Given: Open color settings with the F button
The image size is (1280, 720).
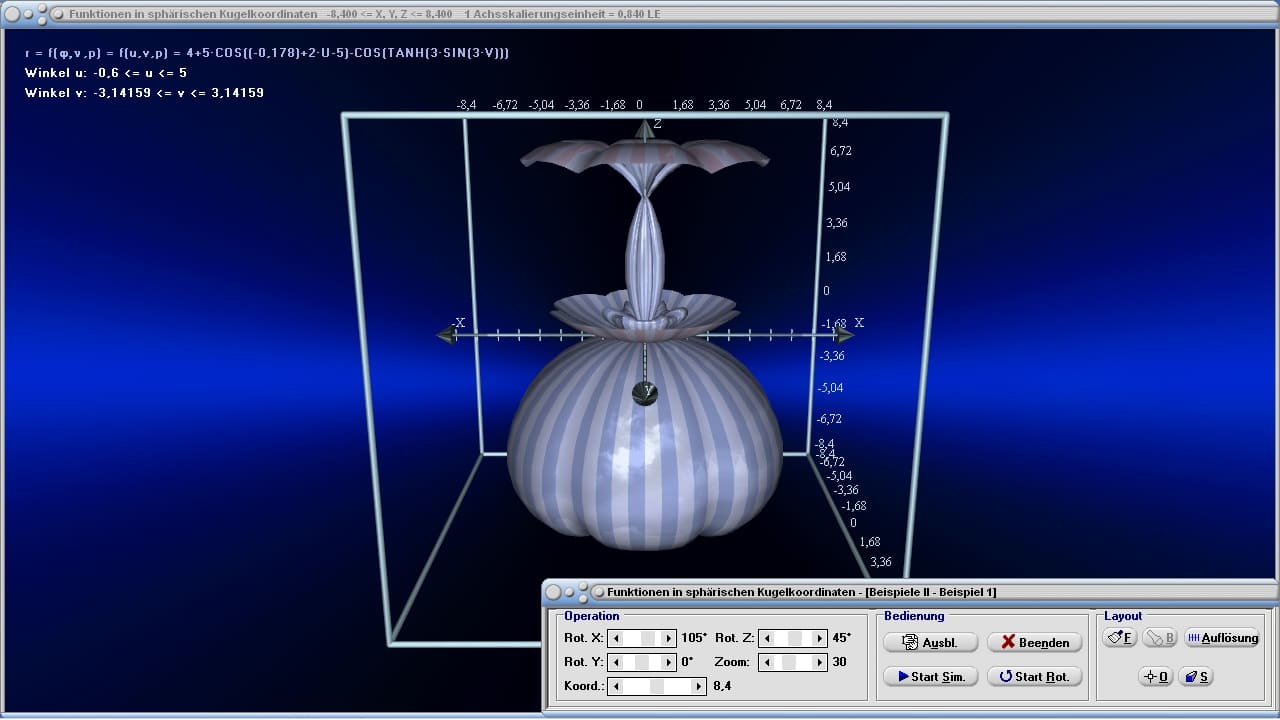Looking at the screenshot, I should point(1119,637).
